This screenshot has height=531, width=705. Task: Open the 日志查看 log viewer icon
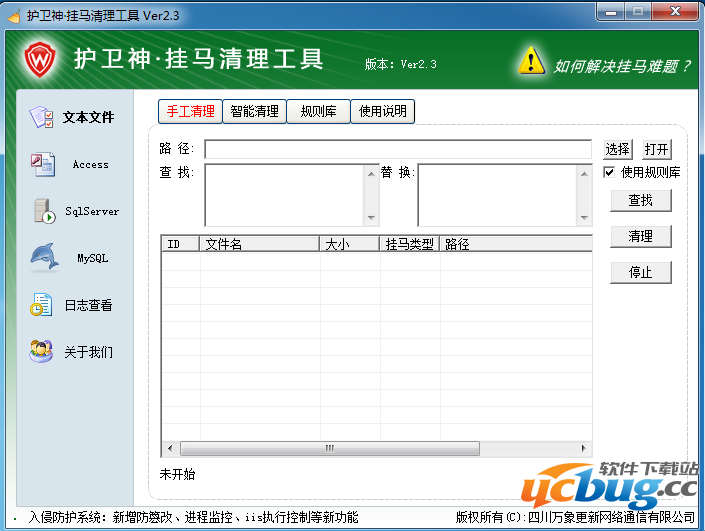(41, 305)
